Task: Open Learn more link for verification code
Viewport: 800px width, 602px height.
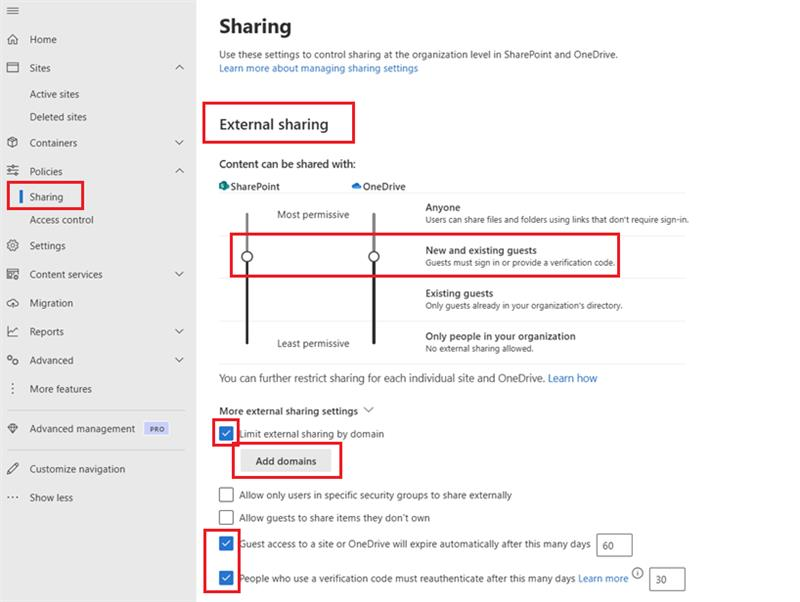Action: coord(603,579)
